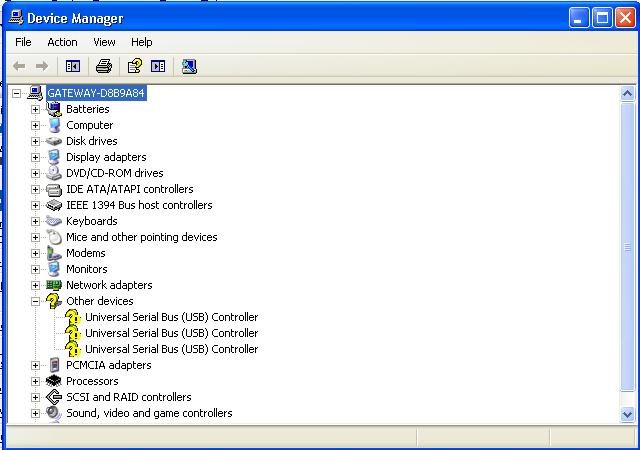
Task: Click the Back arrow toolbar button
Action: (x=19, y=66)
